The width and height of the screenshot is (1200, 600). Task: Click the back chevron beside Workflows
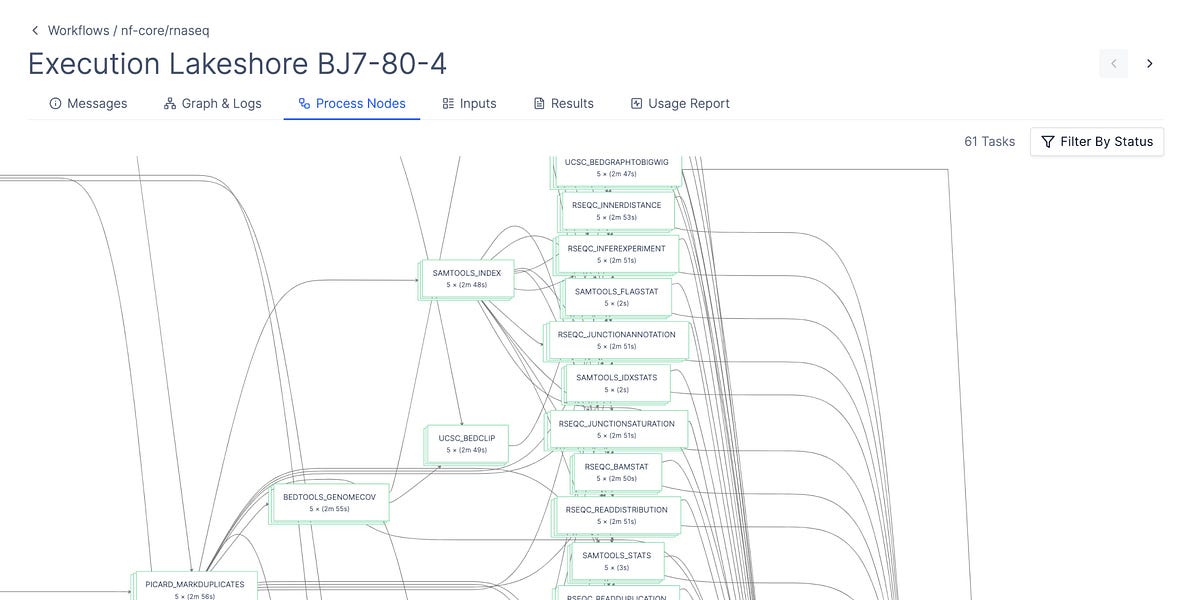(x=35, y=31)
